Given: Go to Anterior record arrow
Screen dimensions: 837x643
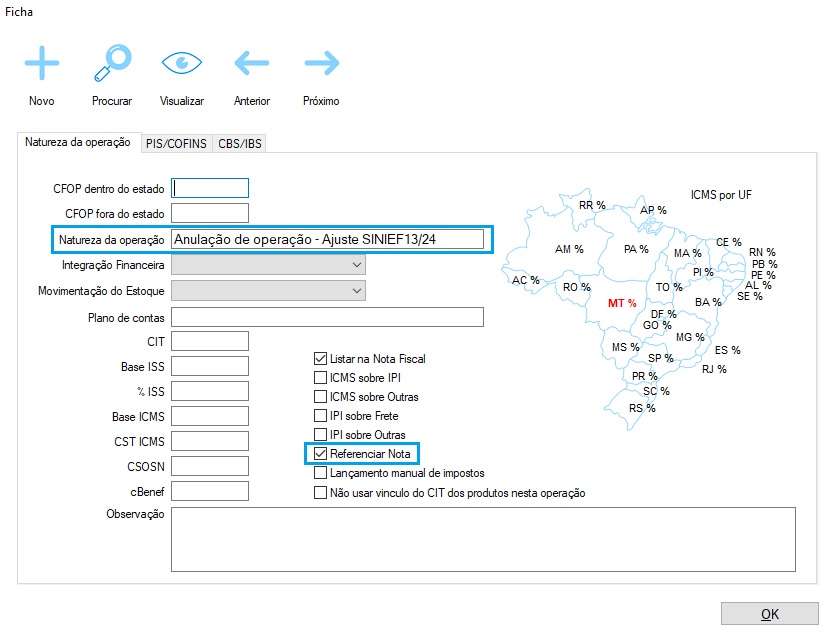Looking at the screenshot, I should tap(252, 63).
